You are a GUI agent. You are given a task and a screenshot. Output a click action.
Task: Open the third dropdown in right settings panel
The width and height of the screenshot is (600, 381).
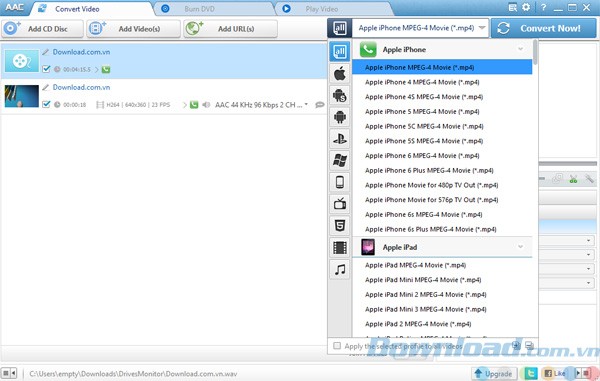[589, 269]
